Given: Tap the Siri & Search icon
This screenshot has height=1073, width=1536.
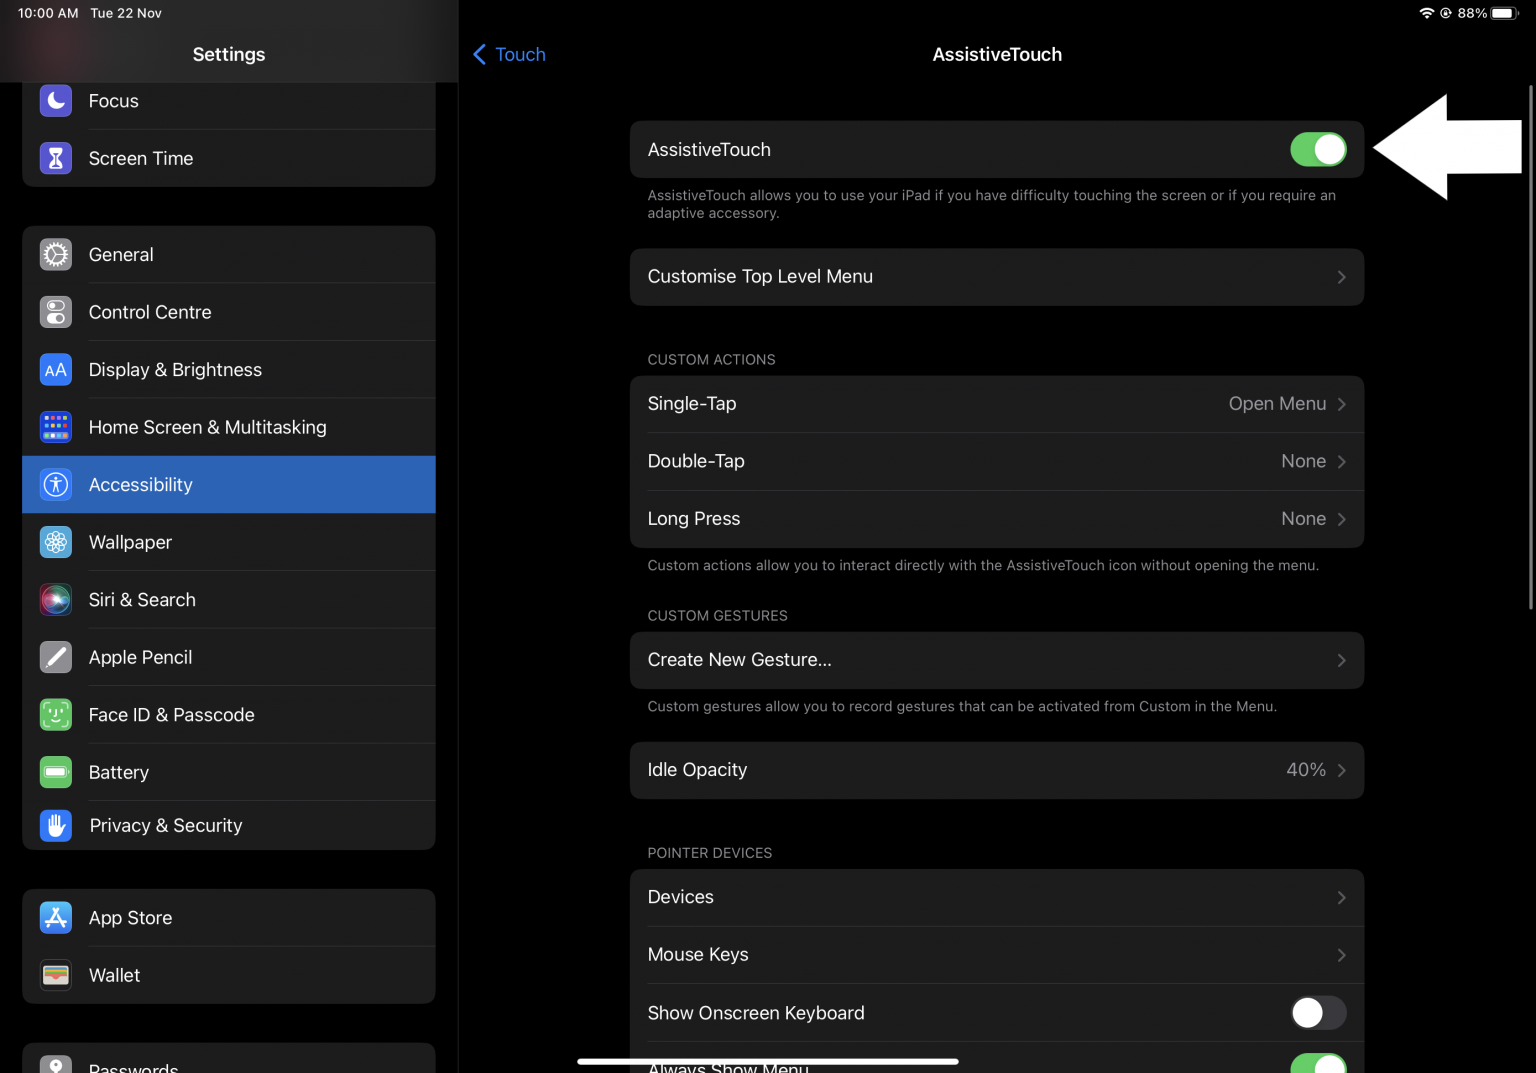Looking at the screenshot, I should coord(56,600).
